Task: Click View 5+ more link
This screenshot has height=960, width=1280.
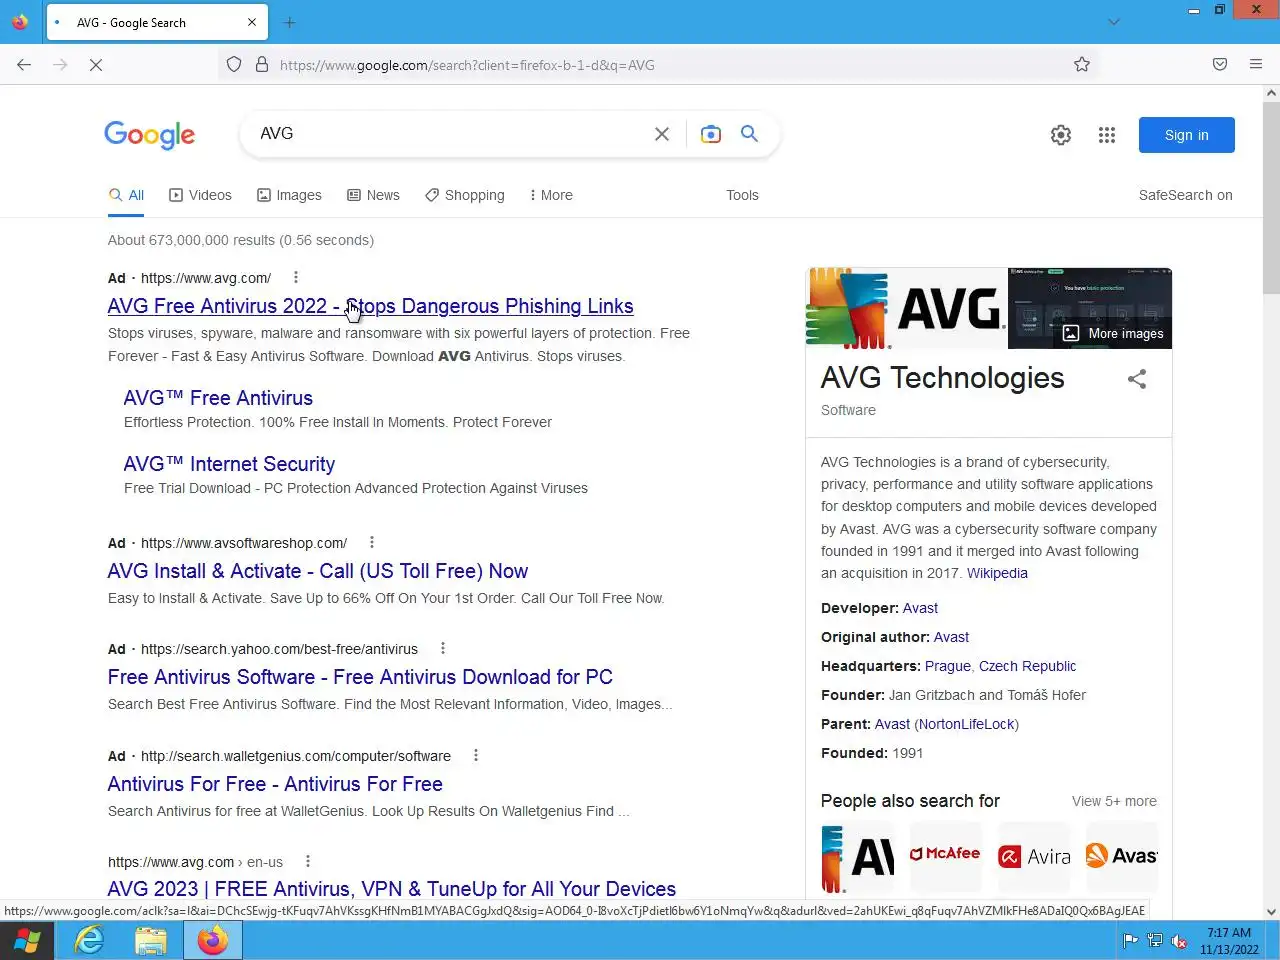Action: coord(1114,801)
